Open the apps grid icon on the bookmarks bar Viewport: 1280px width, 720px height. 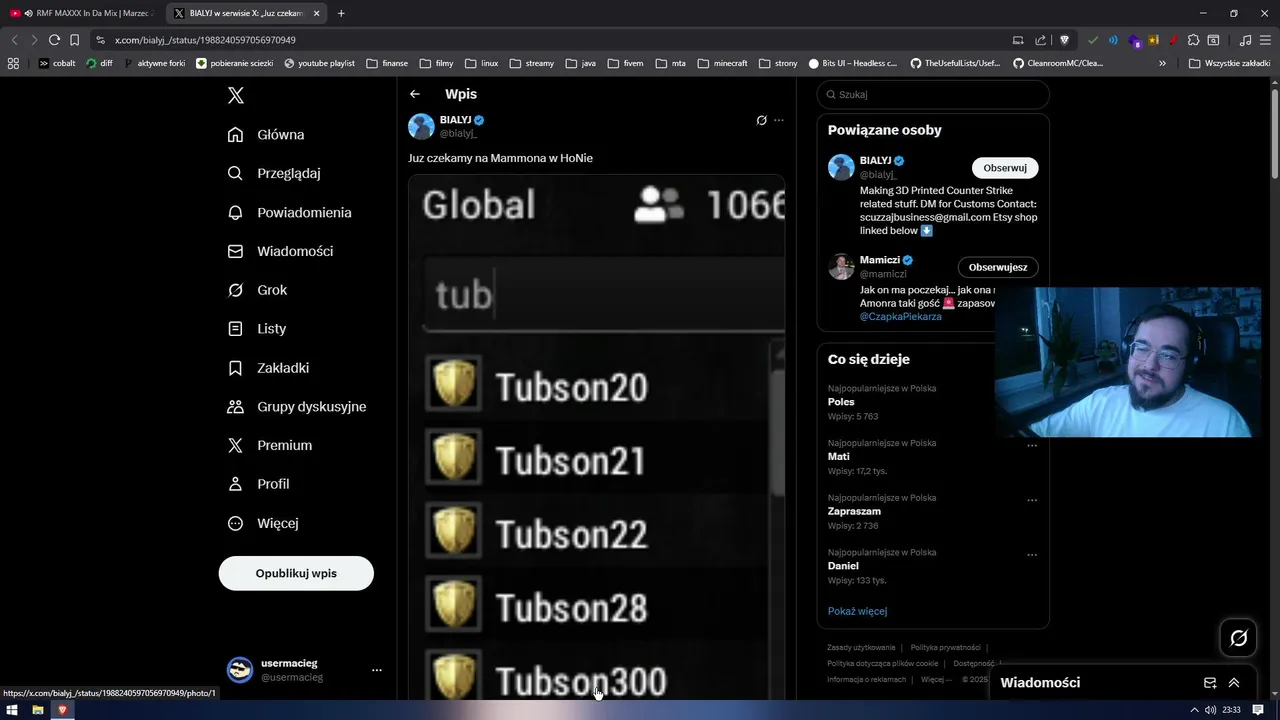pyautogui.click(x=13, y=63)
